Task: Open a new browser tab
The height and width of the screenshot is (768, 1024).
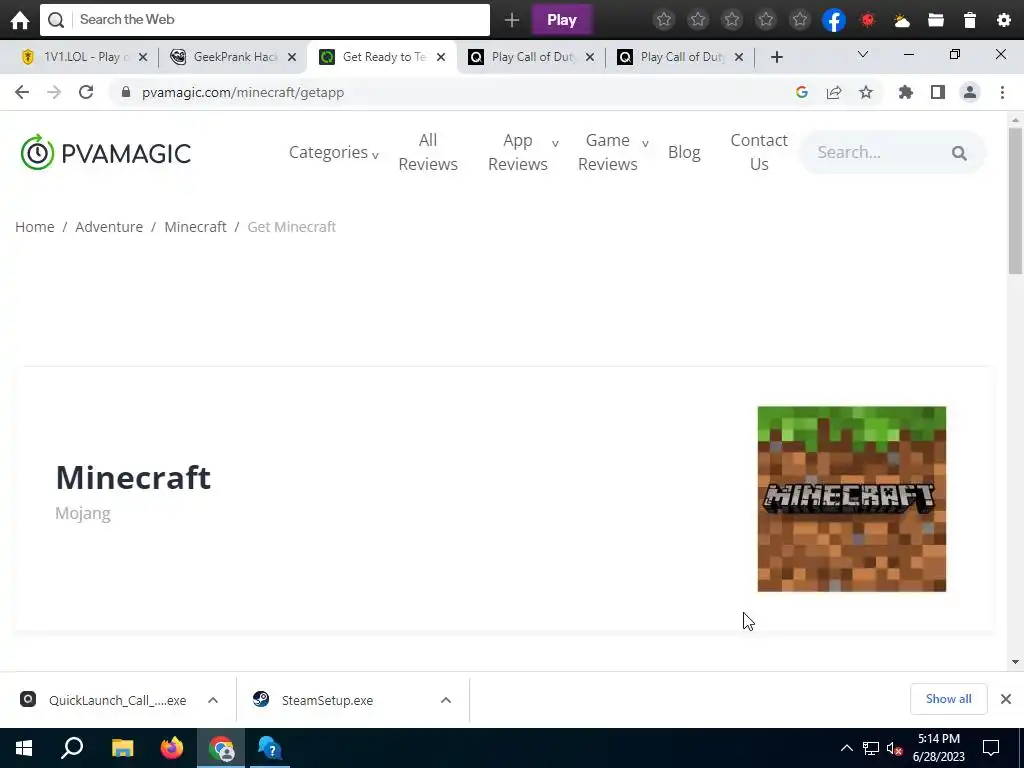Action: click(x=776, y=57)
